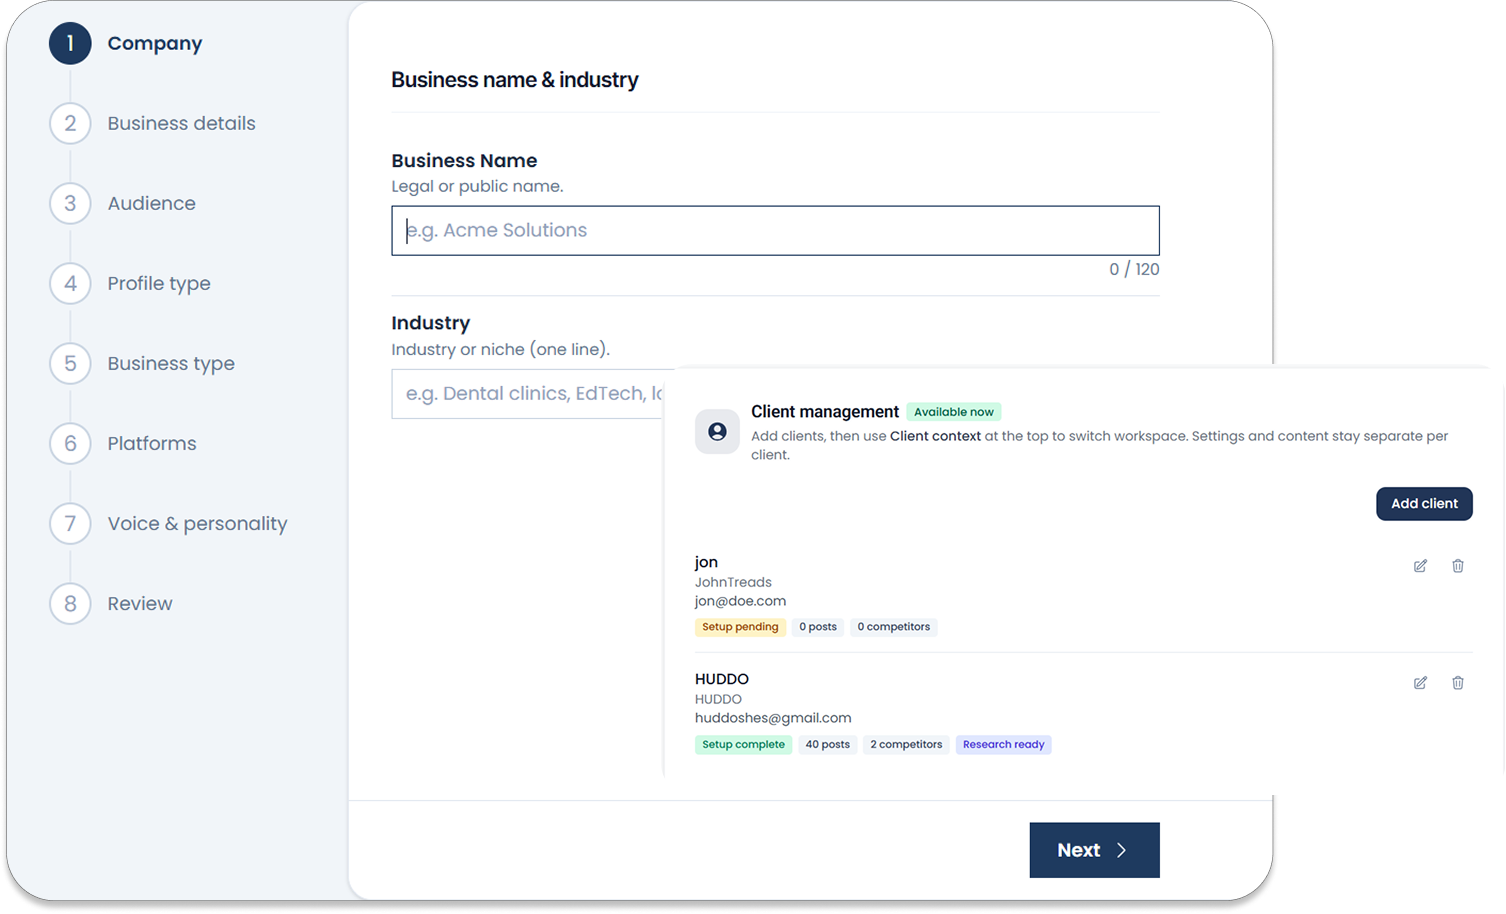This screenshot has width=1506, height=914.
Task: Click the 40 posts tag
Action: [x=828, y=745]
